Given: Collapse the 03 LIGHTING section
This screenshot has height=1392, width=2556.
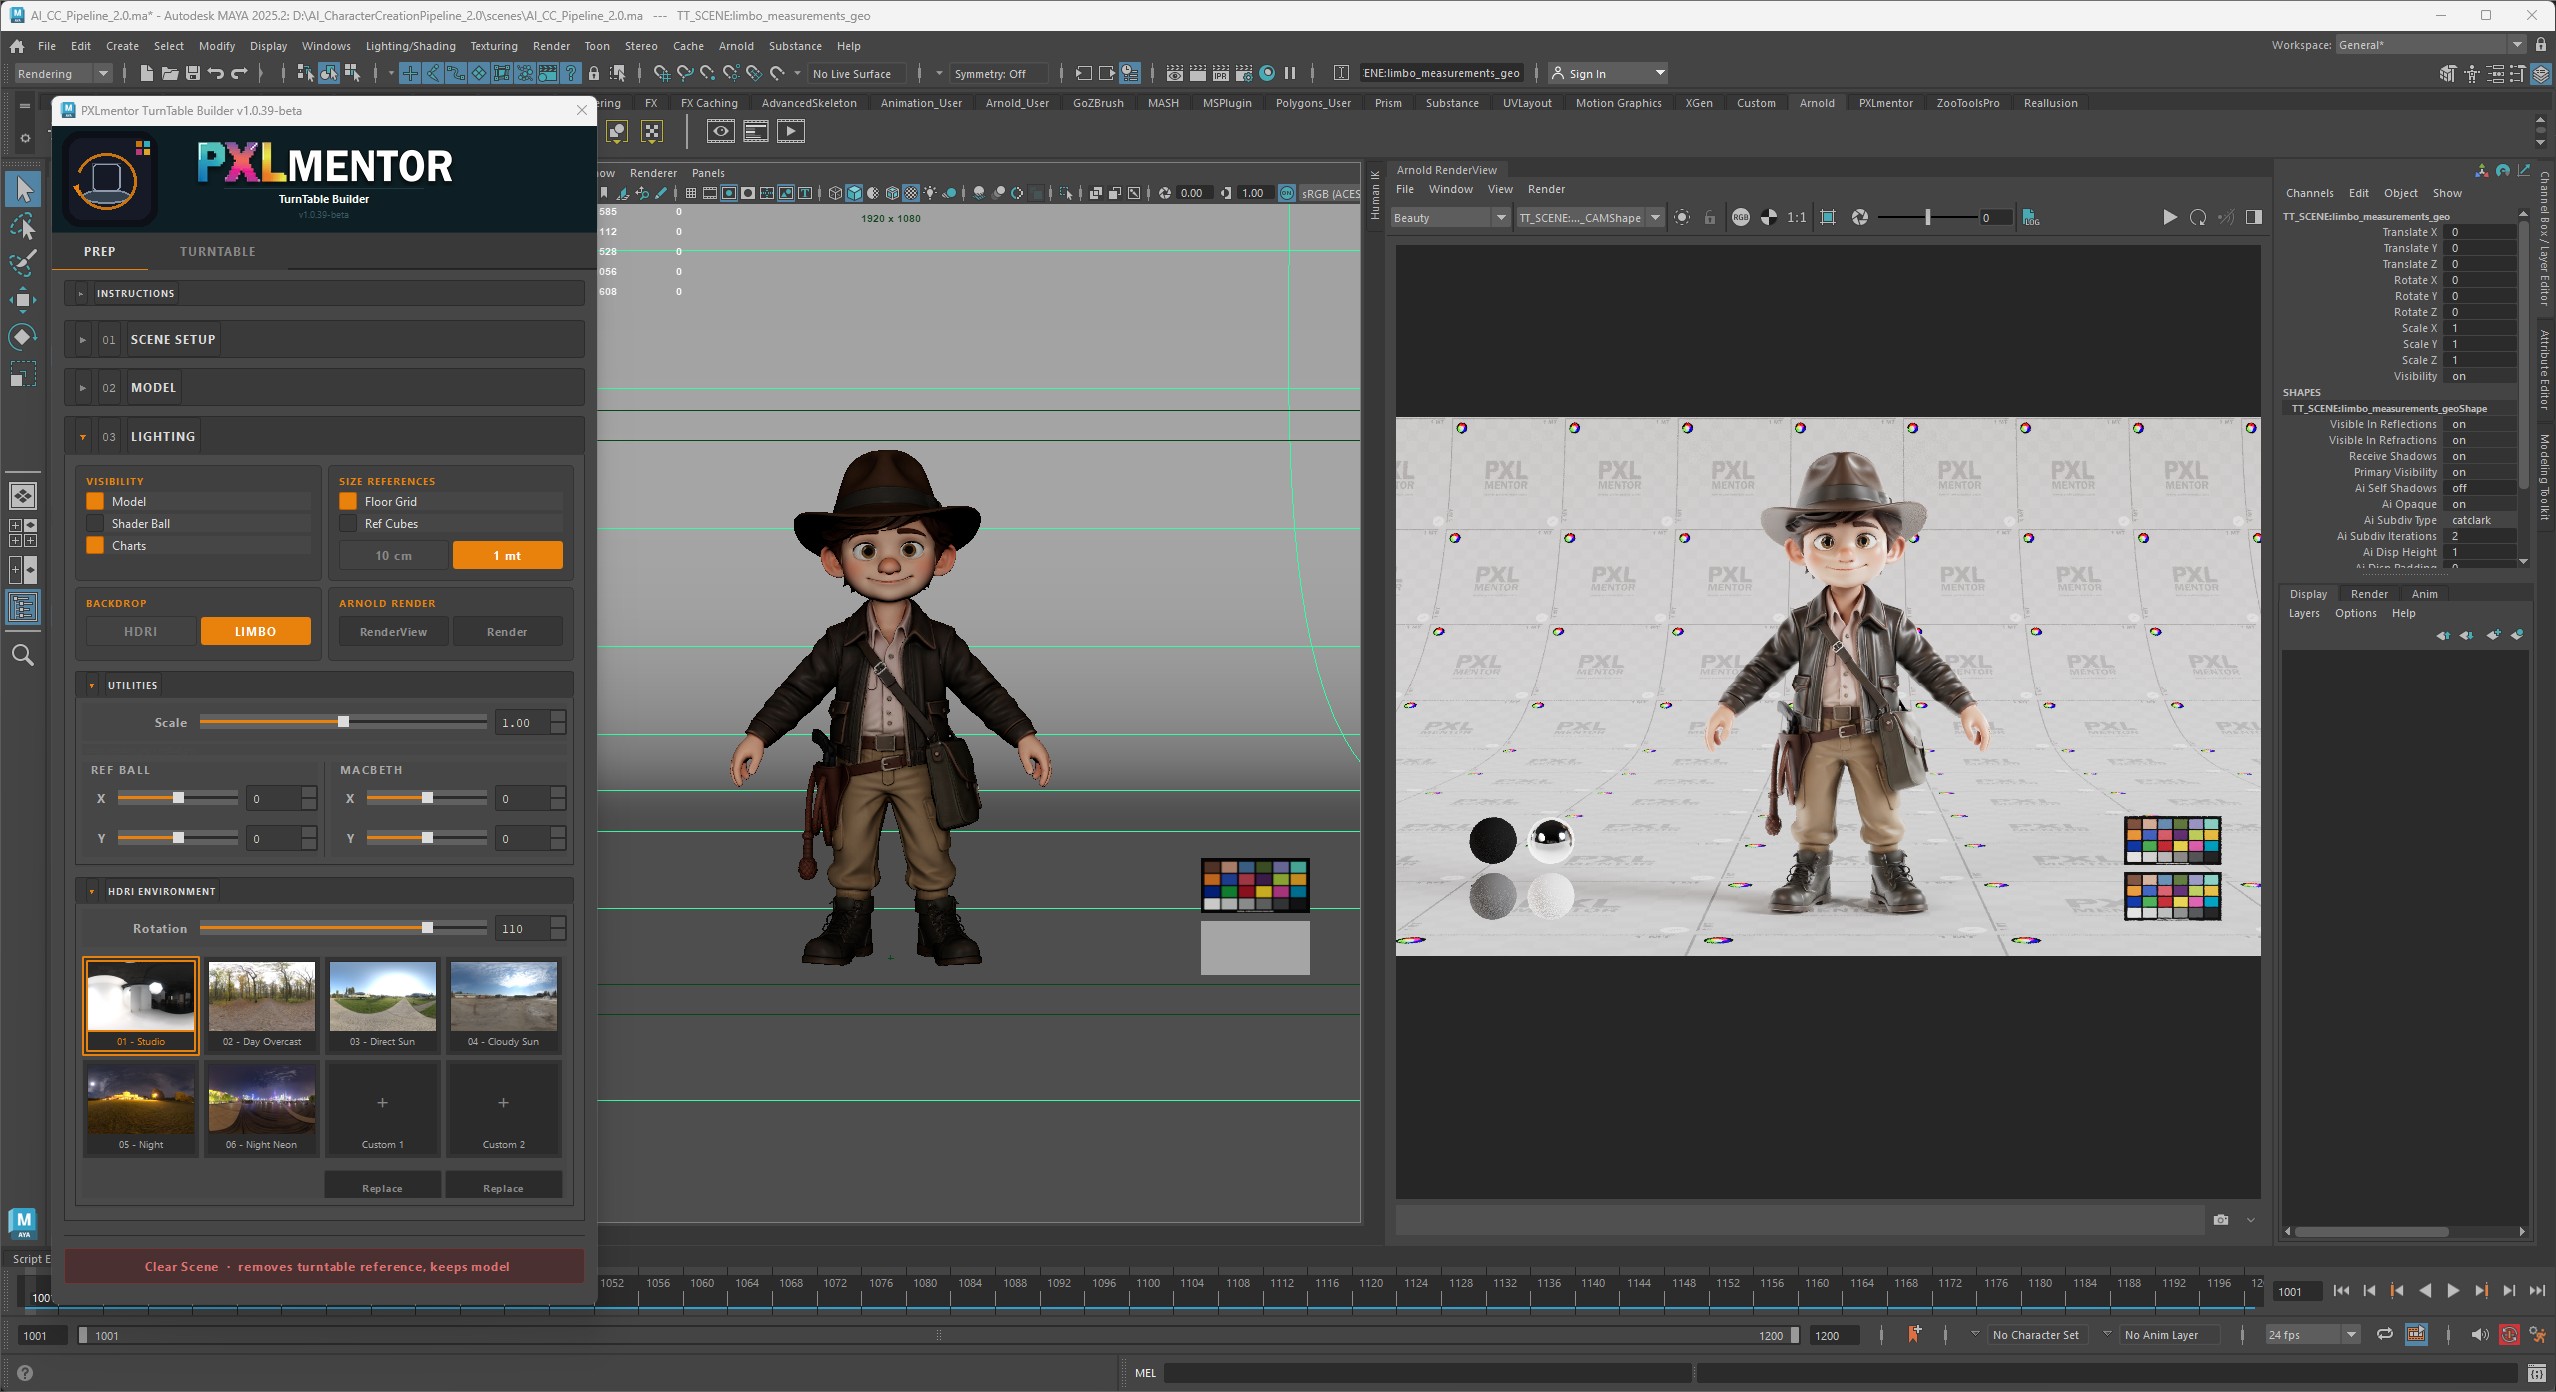Looking at the screenshot, I should (324, 436).
